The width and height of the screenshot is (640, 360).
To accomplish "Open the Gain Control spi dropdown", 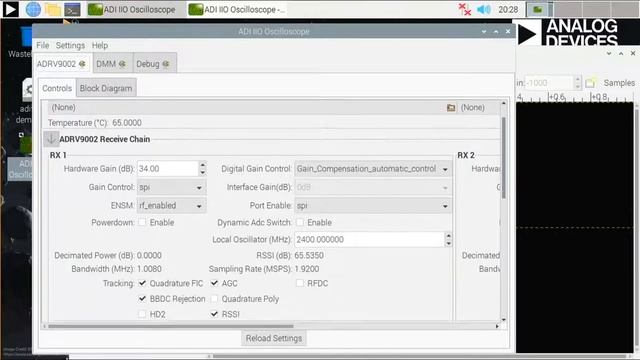I will coord(171,187).
